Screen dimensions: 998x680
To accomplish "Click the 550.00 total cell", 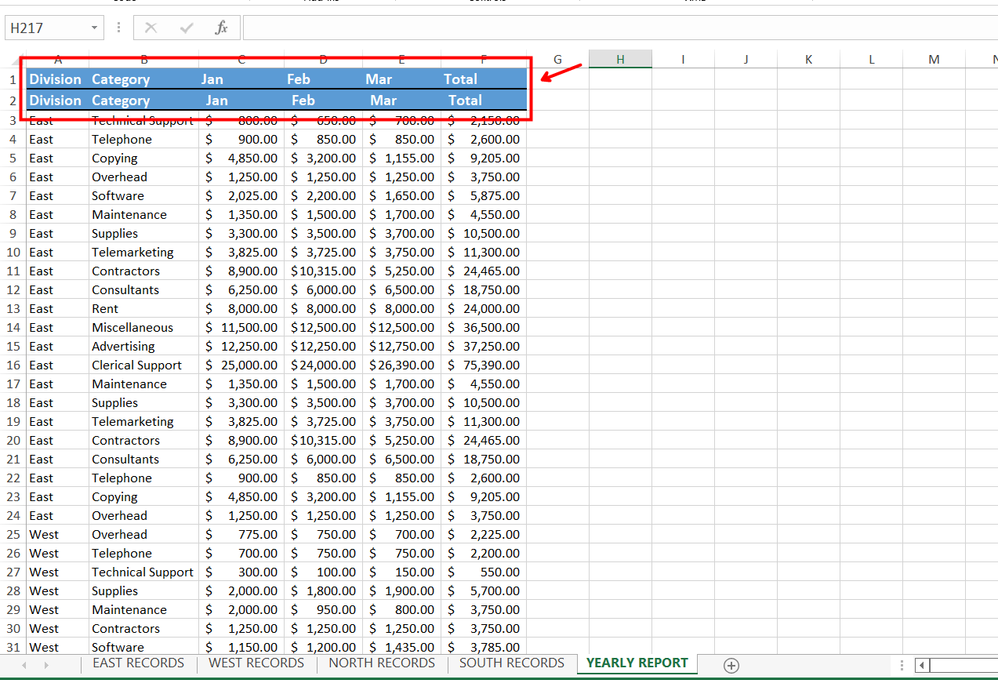I will coord(484,572).
